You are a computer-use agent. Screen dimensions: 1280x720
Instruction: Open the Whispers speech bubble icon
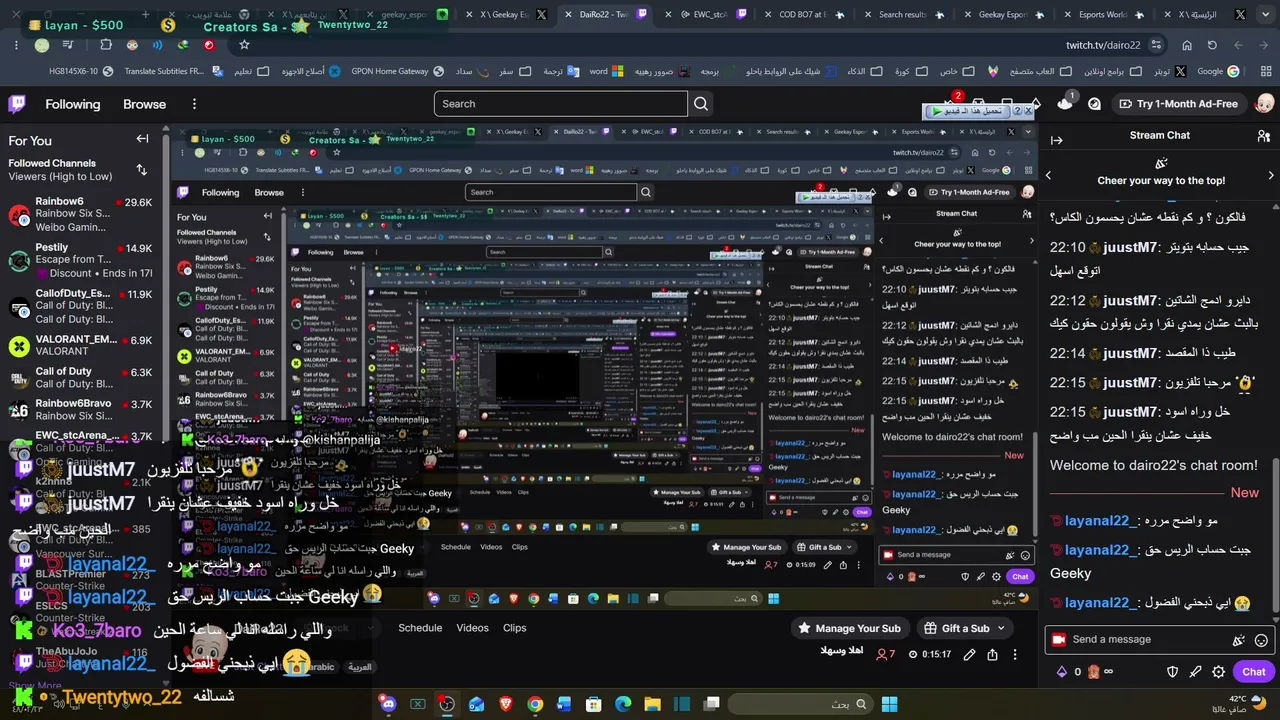tap(1095, 104)
